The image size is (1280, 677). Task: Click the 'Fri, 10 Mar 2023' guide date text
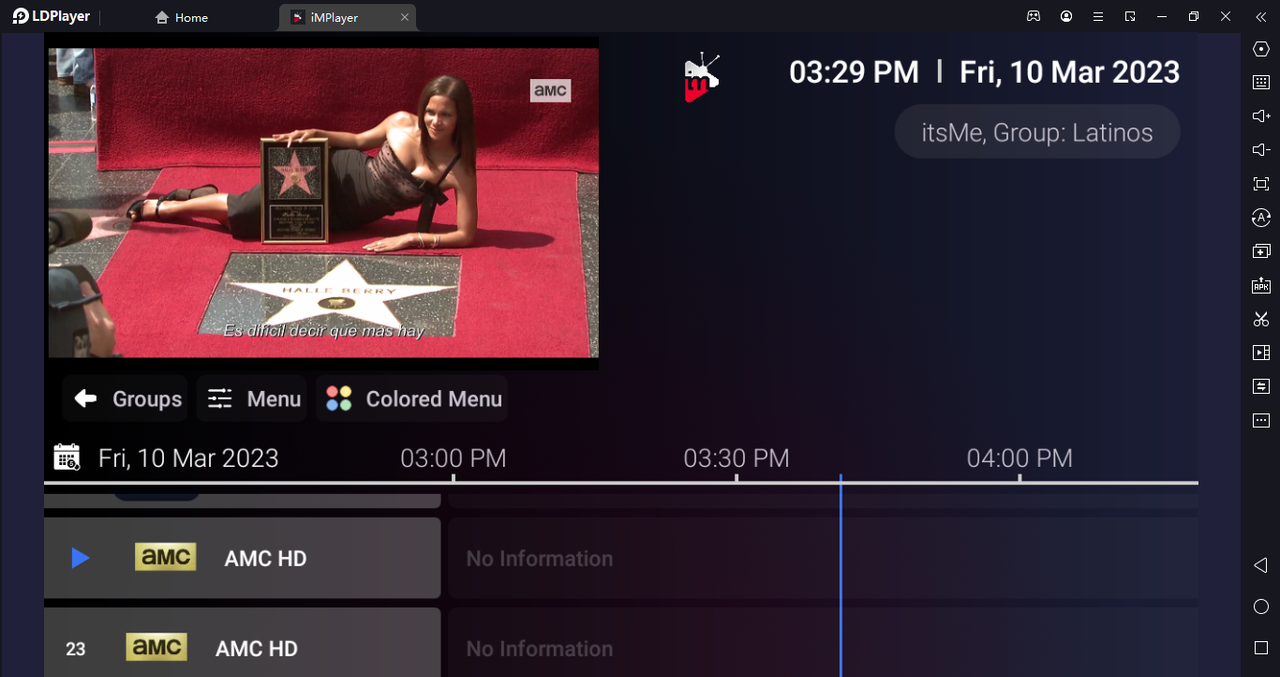(188, 458)
